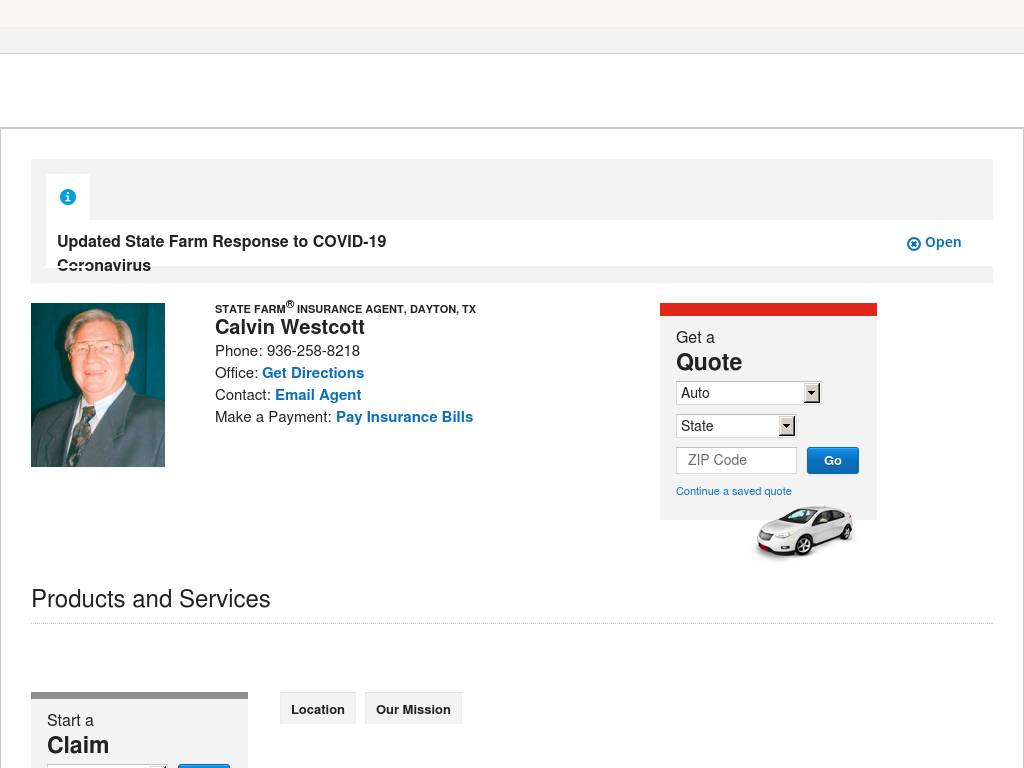Click the agent name Calvin Westcott heading
Viewport: 1024px width, 768px height.
[x=290, y=327]
